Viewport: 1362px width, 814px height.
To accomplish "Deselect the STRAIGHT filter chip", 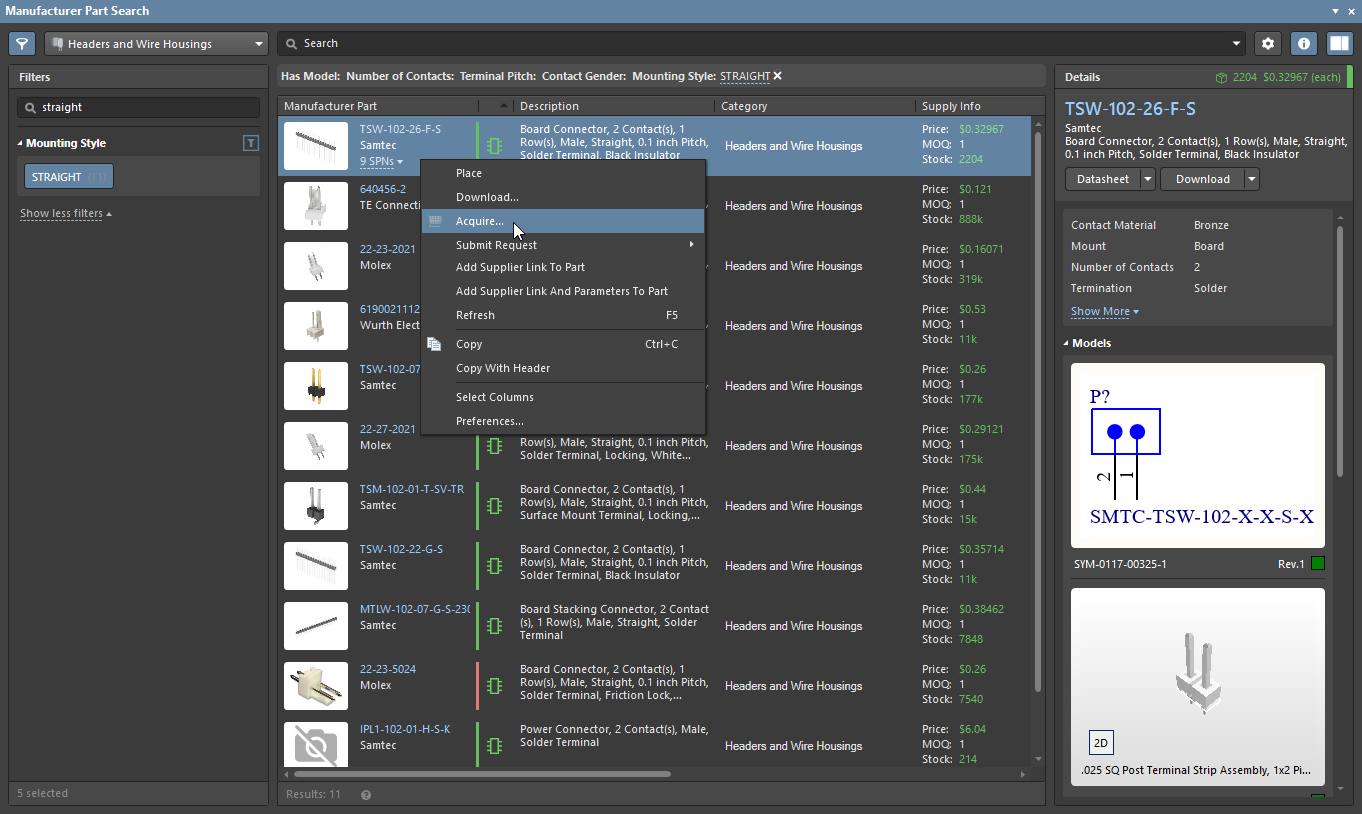I will tap(69, 177).
